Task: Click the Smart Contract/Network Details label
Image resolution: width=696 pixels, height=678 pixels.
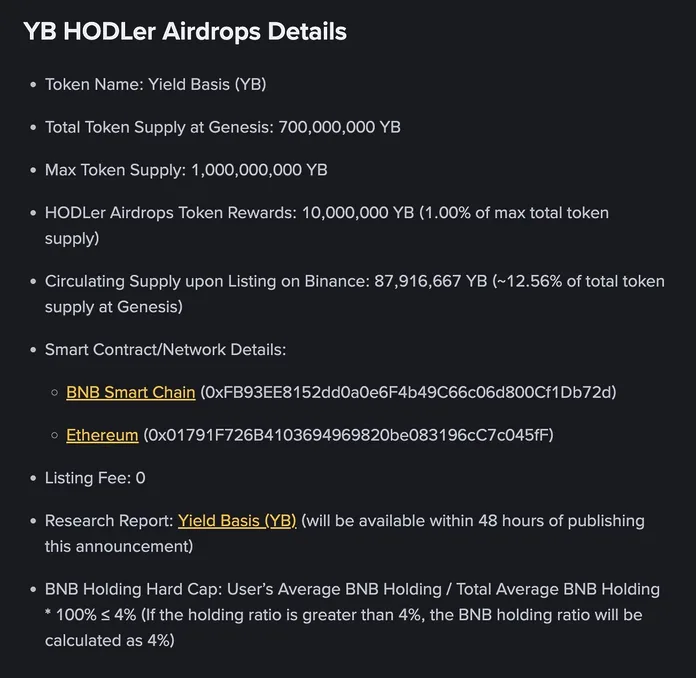Action: (x=165, y=349)
